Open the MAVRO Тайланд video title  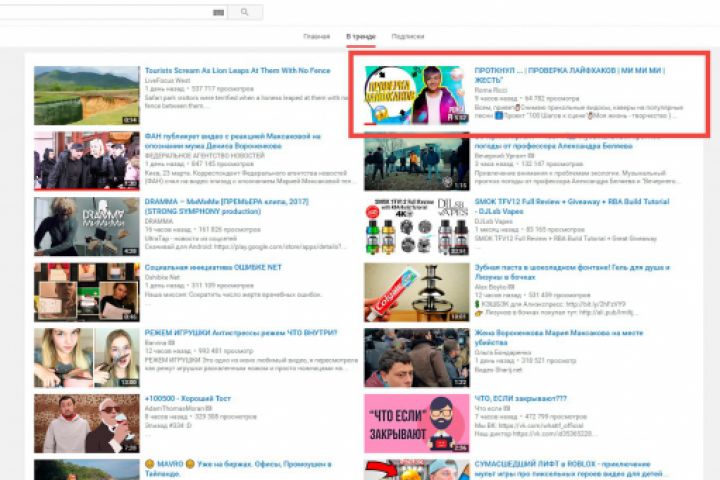(238, 469)
